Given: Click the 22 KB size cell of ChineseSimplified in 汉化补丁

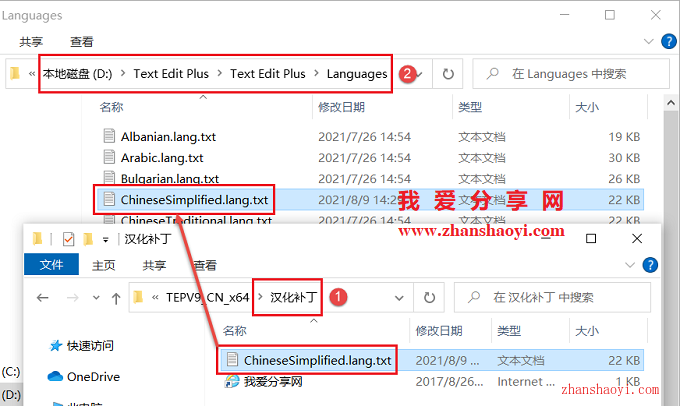Looking at the screenshot, I should (624, 360).
